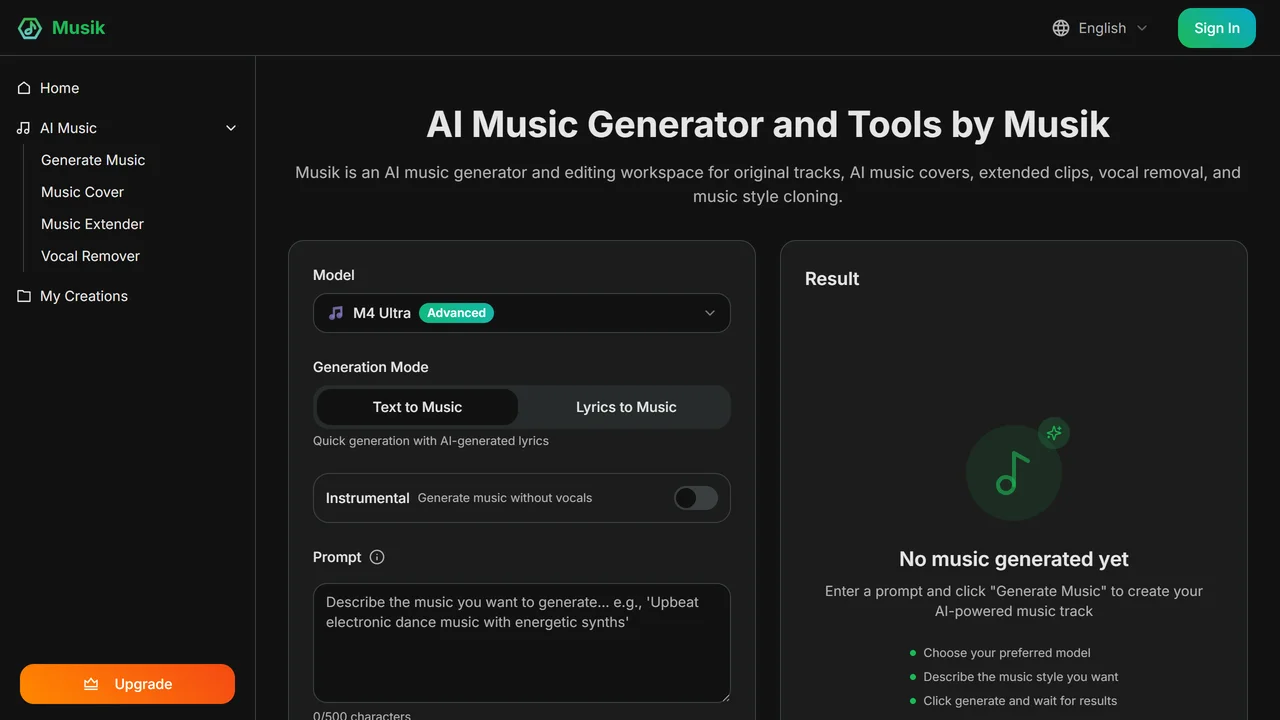Click the My Creations folder icon
This screenshot has height=720, width=1280.
tap(24, 296)
